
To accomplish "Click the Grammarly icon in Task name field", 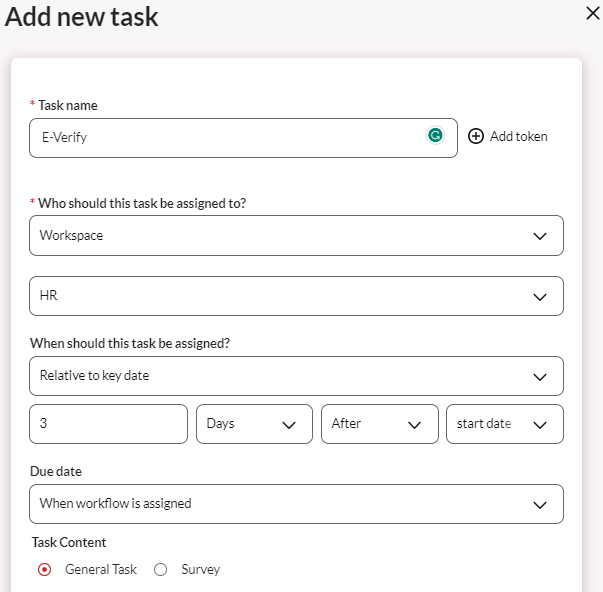I will point(435,135).
